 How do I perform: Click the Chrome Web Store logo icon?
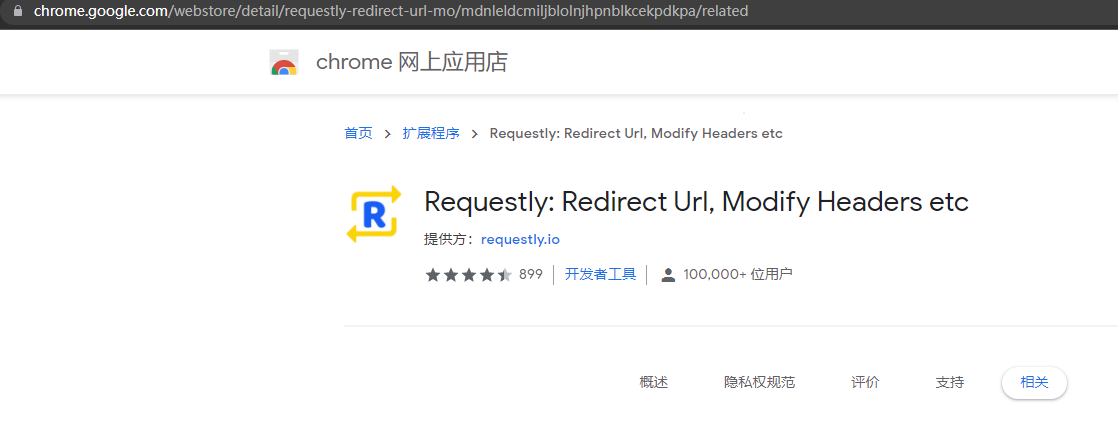coord(284,63)
